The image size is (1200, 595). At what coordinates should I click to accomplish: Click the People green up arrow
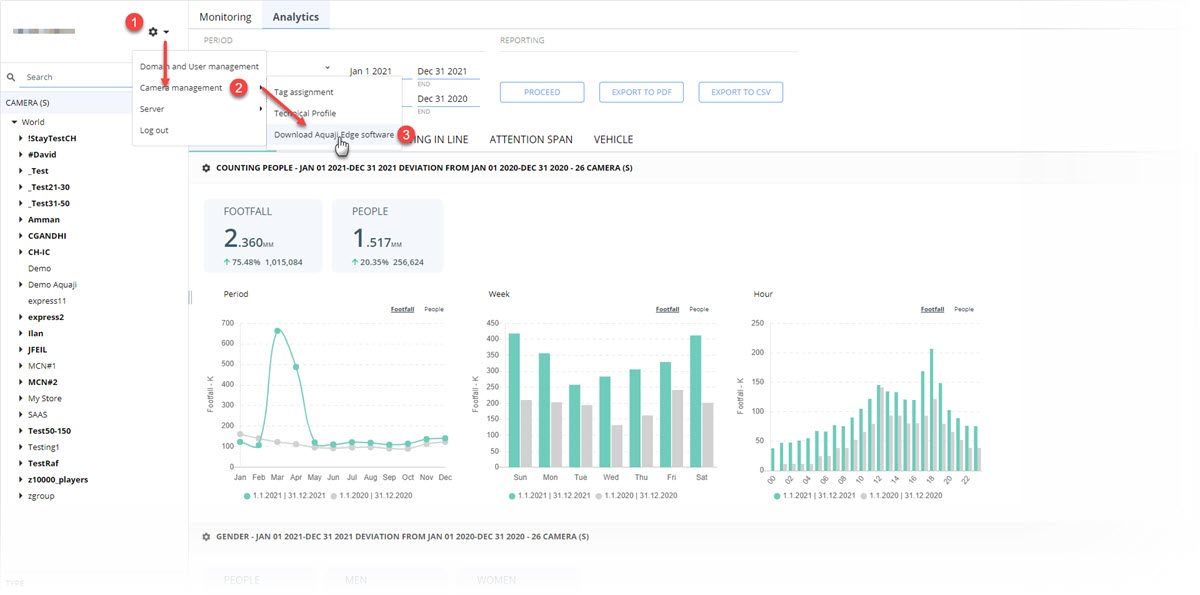(x=355, y=262)
